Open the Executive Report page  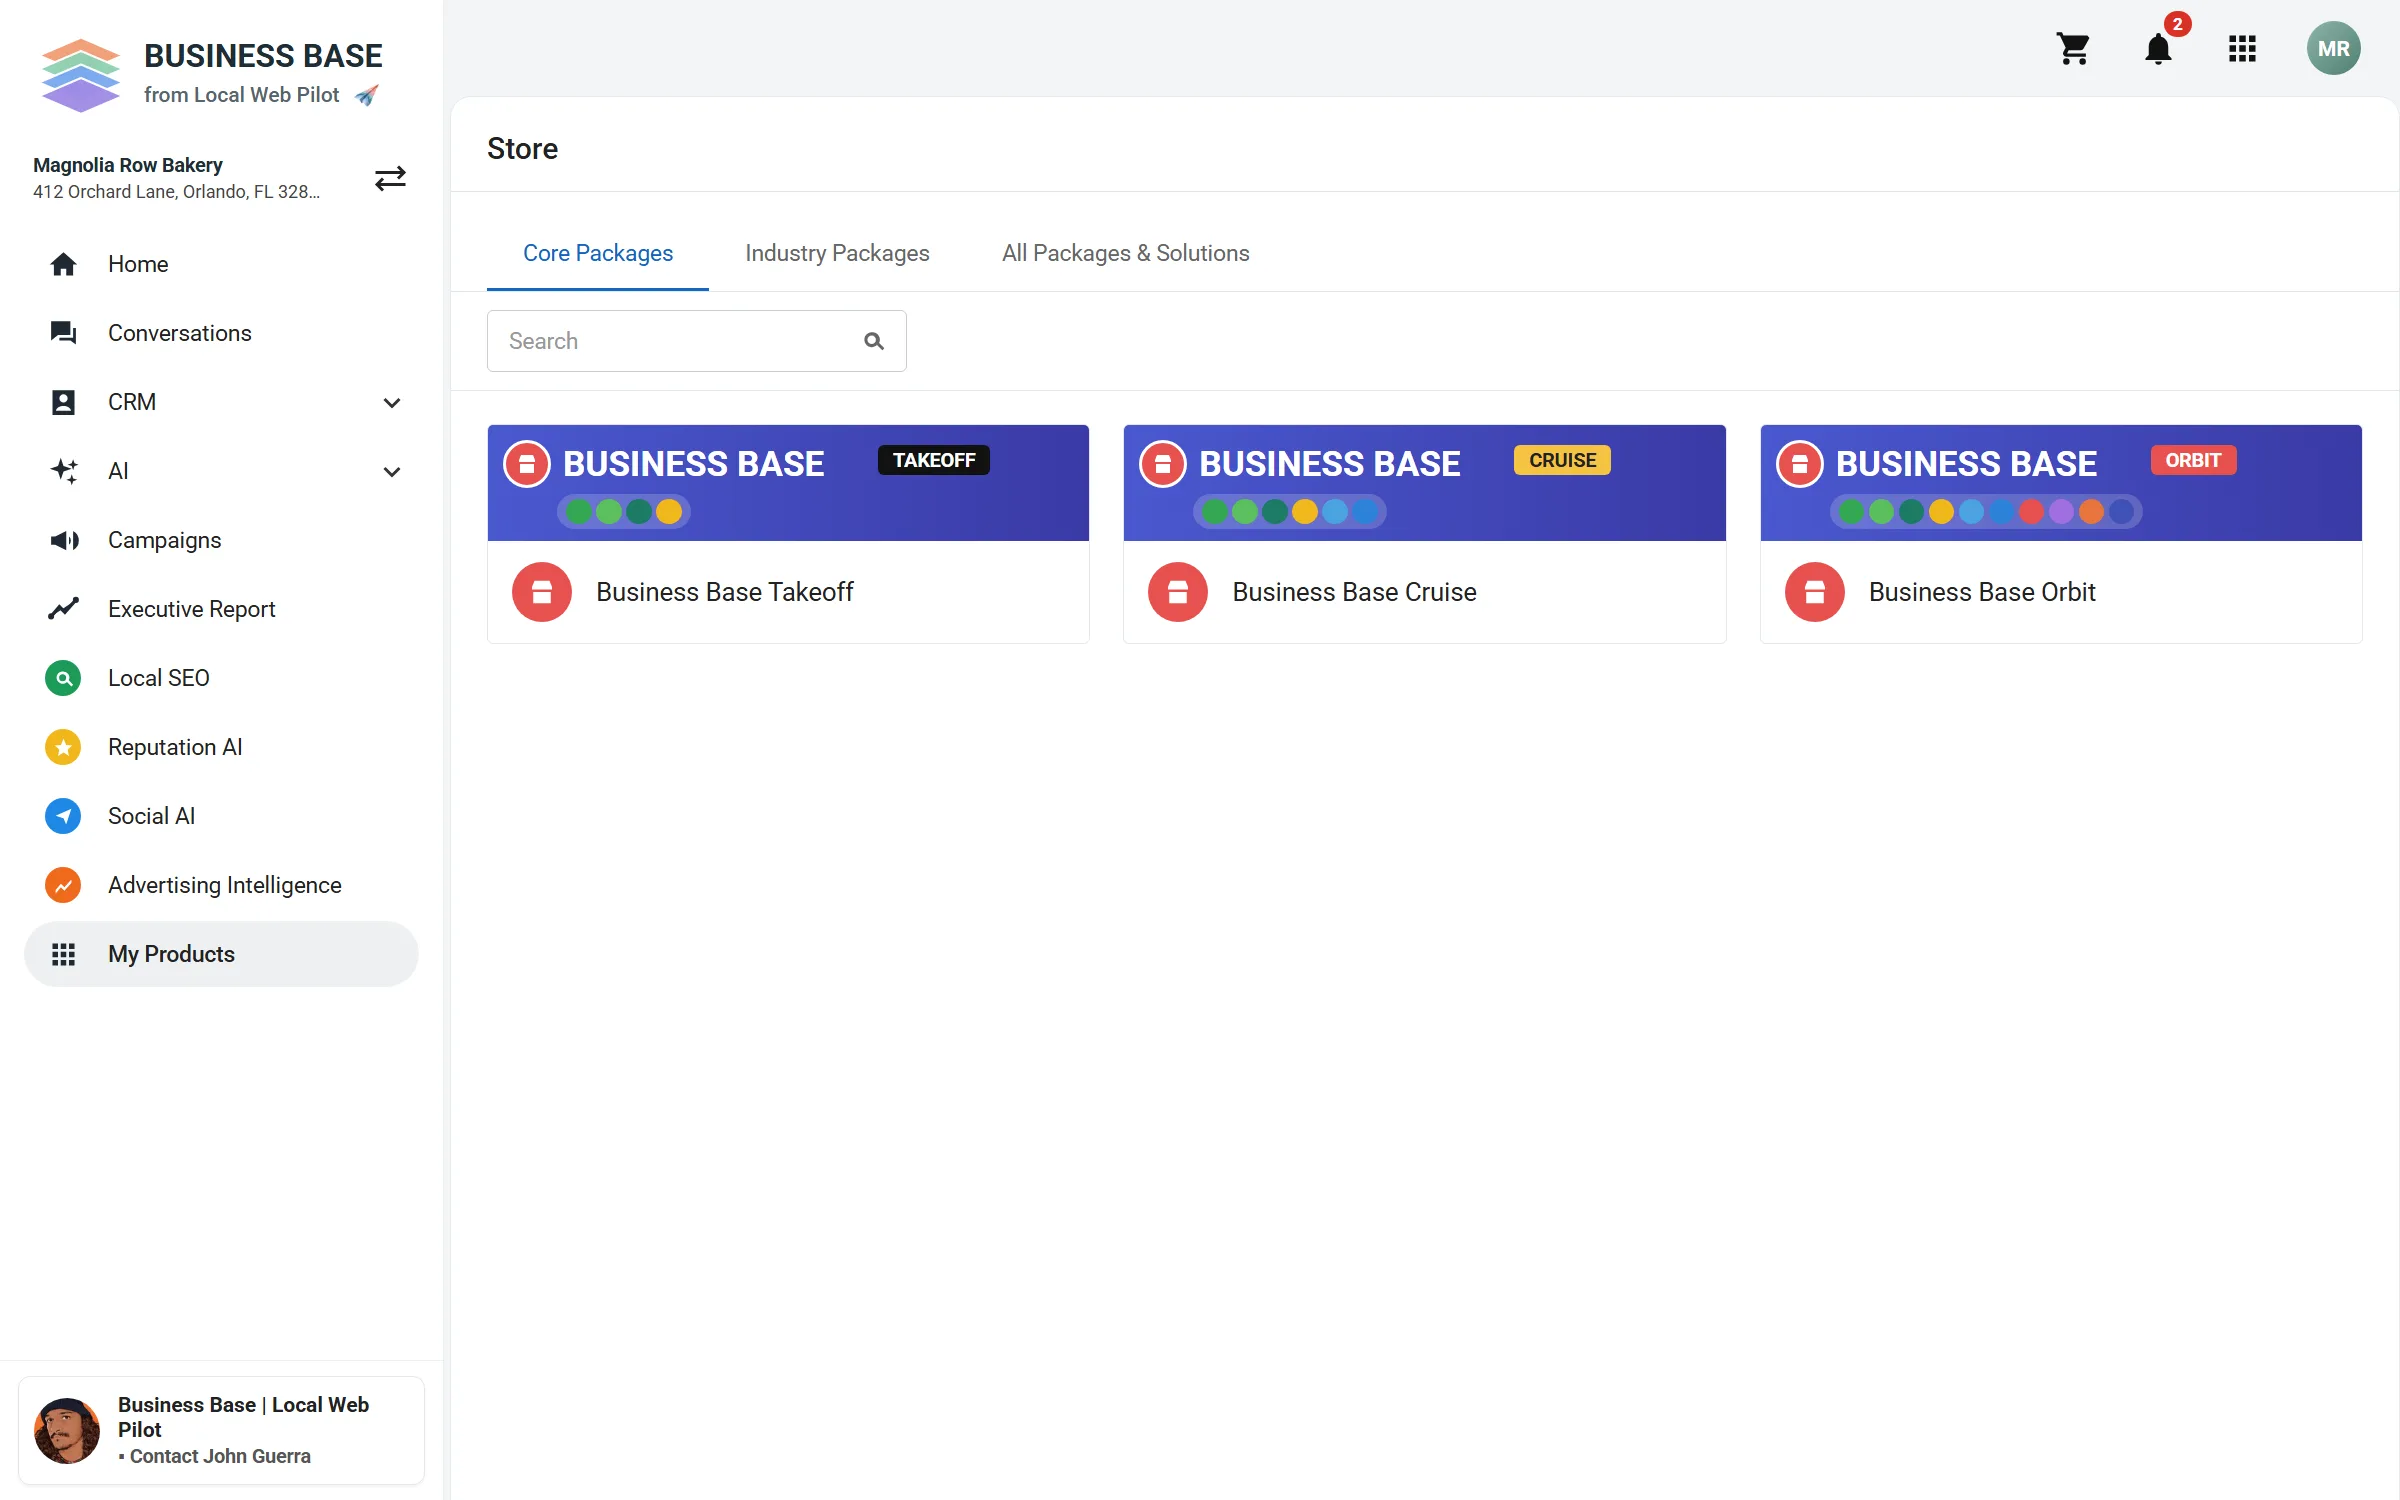point(221,609)
